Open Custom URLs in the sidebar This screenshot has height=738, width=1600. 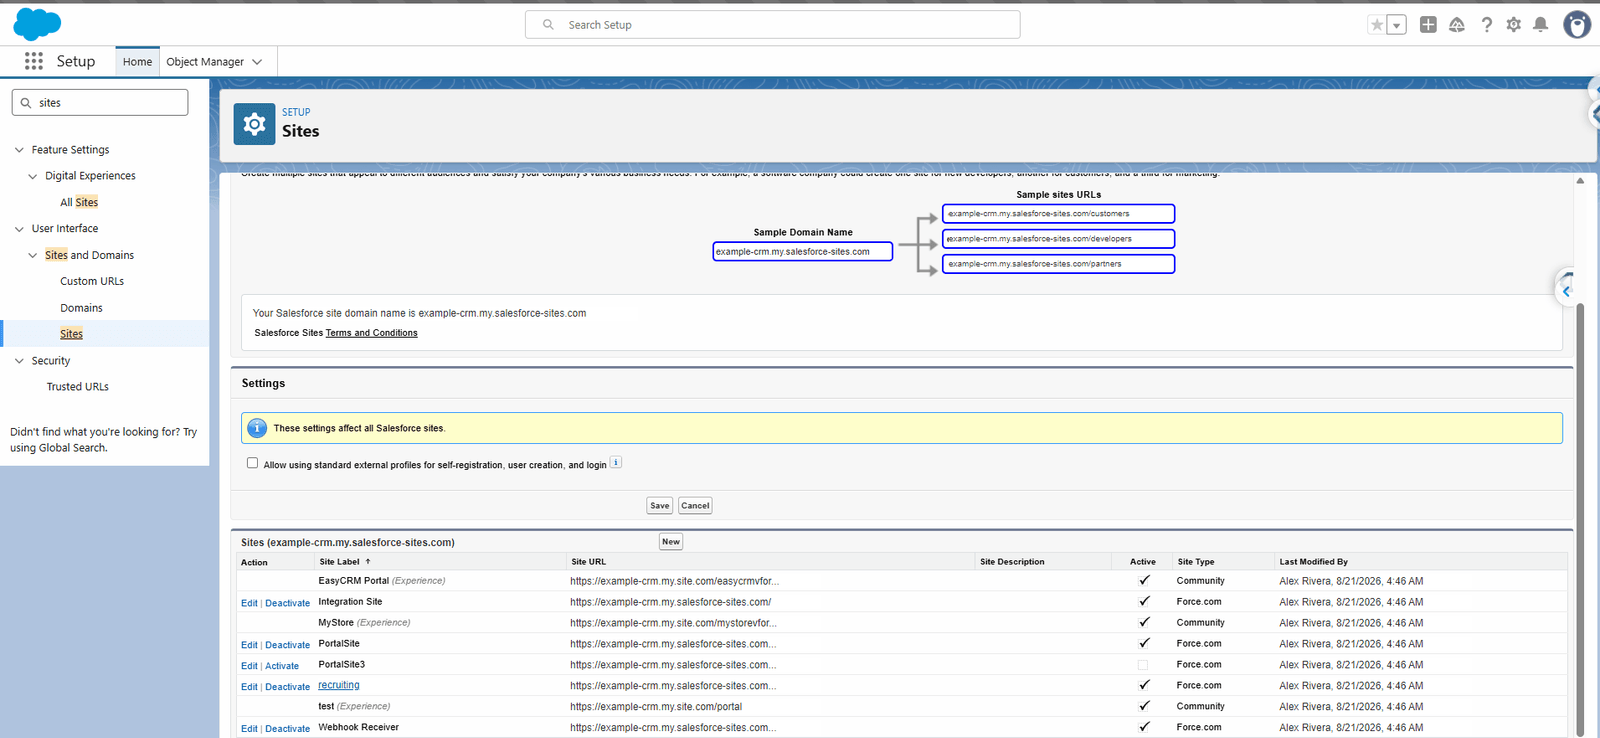click(92, 281)
